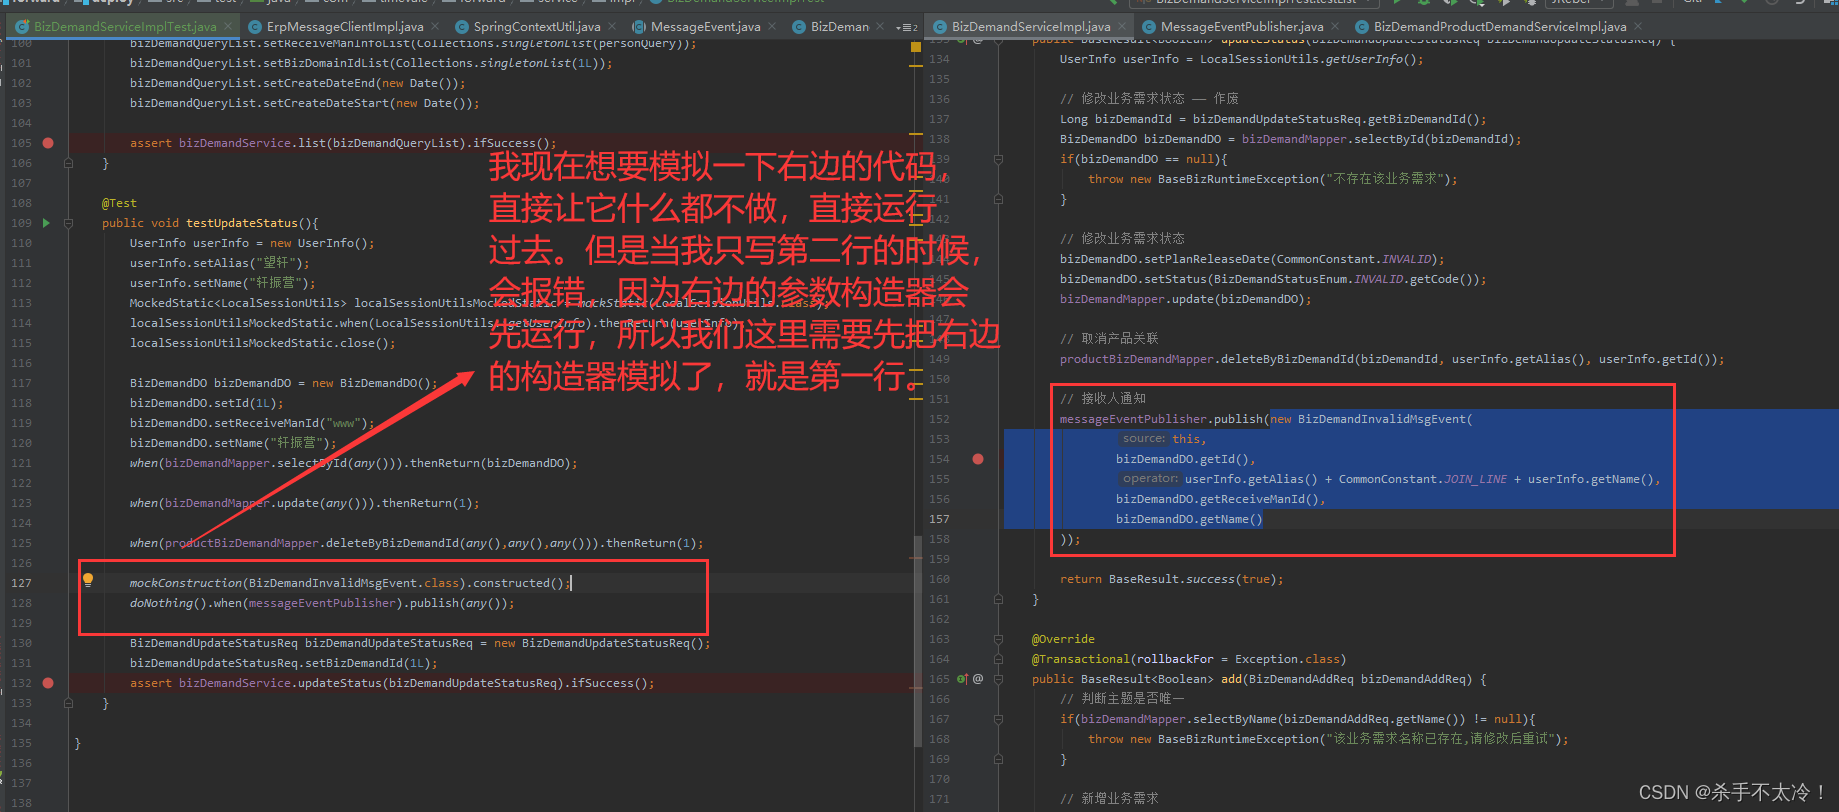Click the assert updateStatus statement on line 132
This screenshot has height=812, width=1839.
(x=392, y=683)
